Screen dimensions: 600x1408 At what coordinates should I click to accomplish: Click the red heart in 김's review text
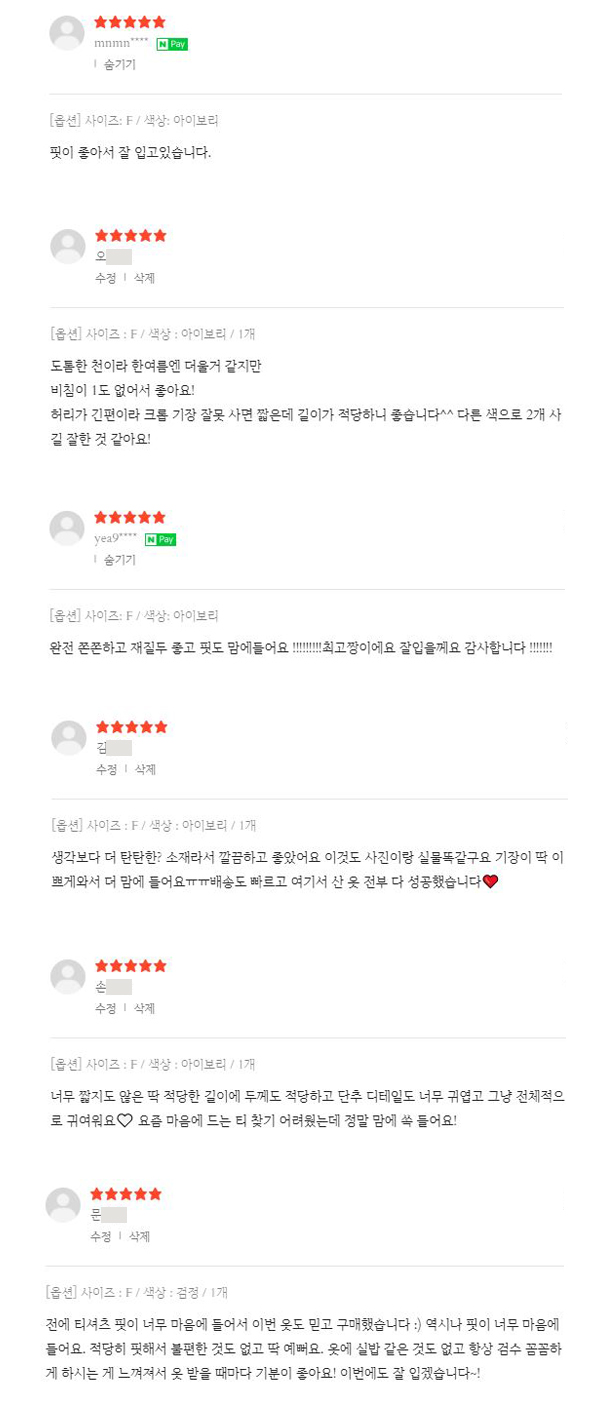tap(490, 881)
